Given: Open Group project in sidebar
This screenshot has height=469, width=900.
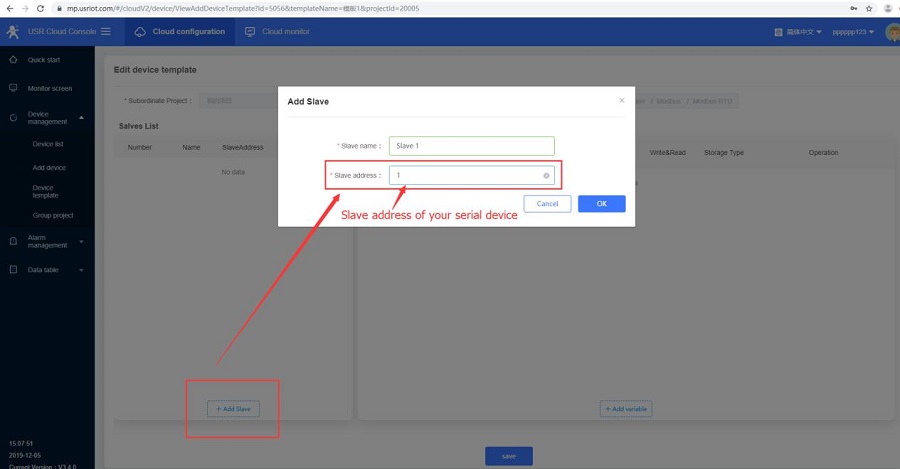Looking at the screenshot, I should click(x=53, y=215).
